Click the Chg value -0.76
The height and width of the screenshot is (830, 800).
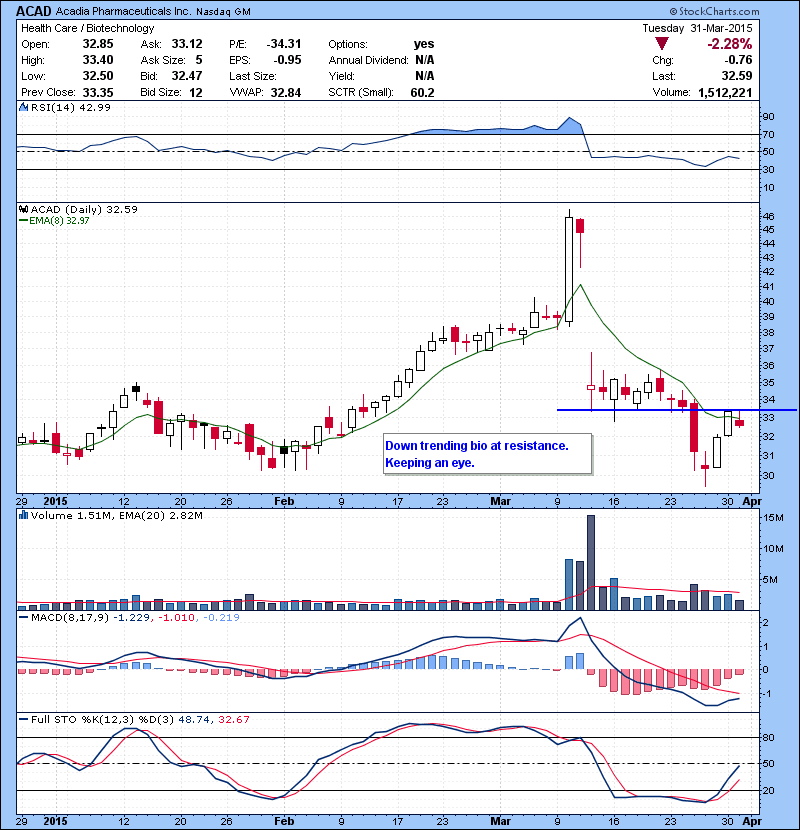pos(738,60)
